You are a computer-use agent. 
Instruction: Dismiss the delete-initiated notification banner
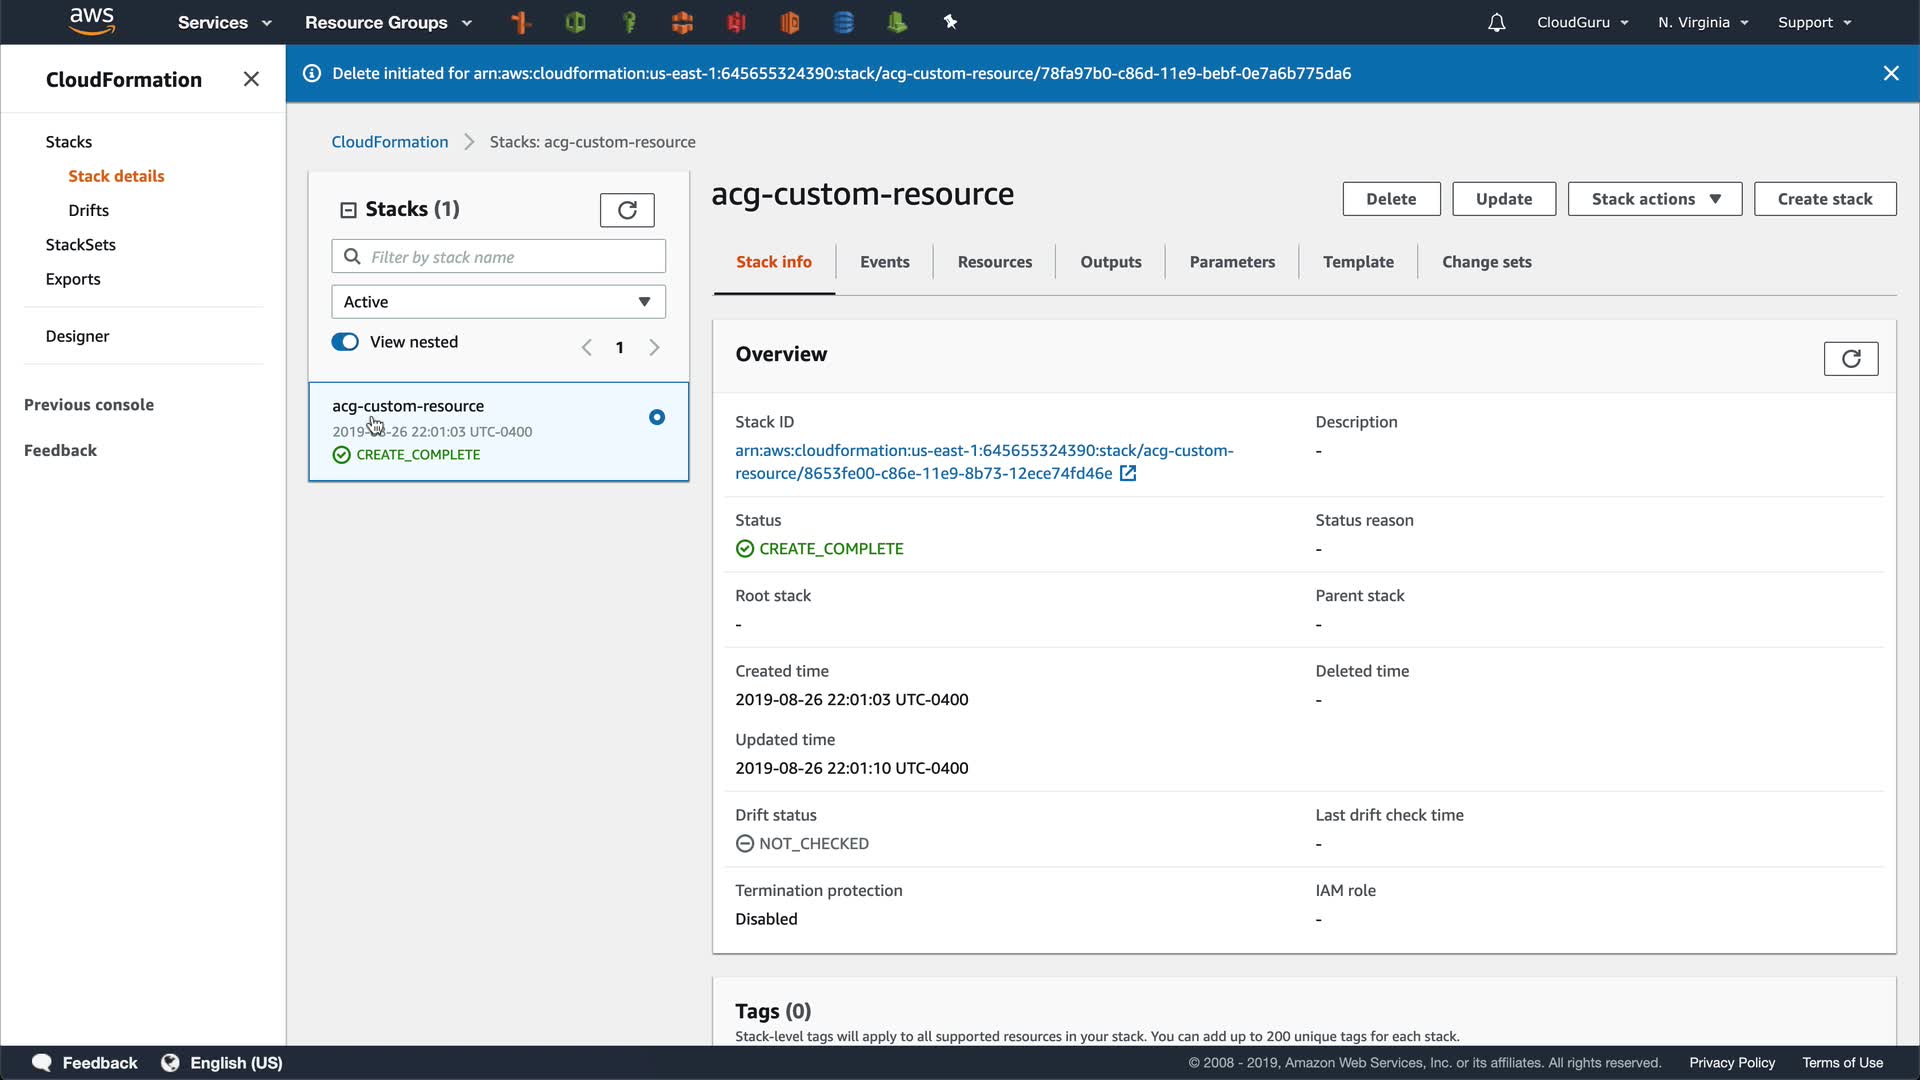[1890, 73]
